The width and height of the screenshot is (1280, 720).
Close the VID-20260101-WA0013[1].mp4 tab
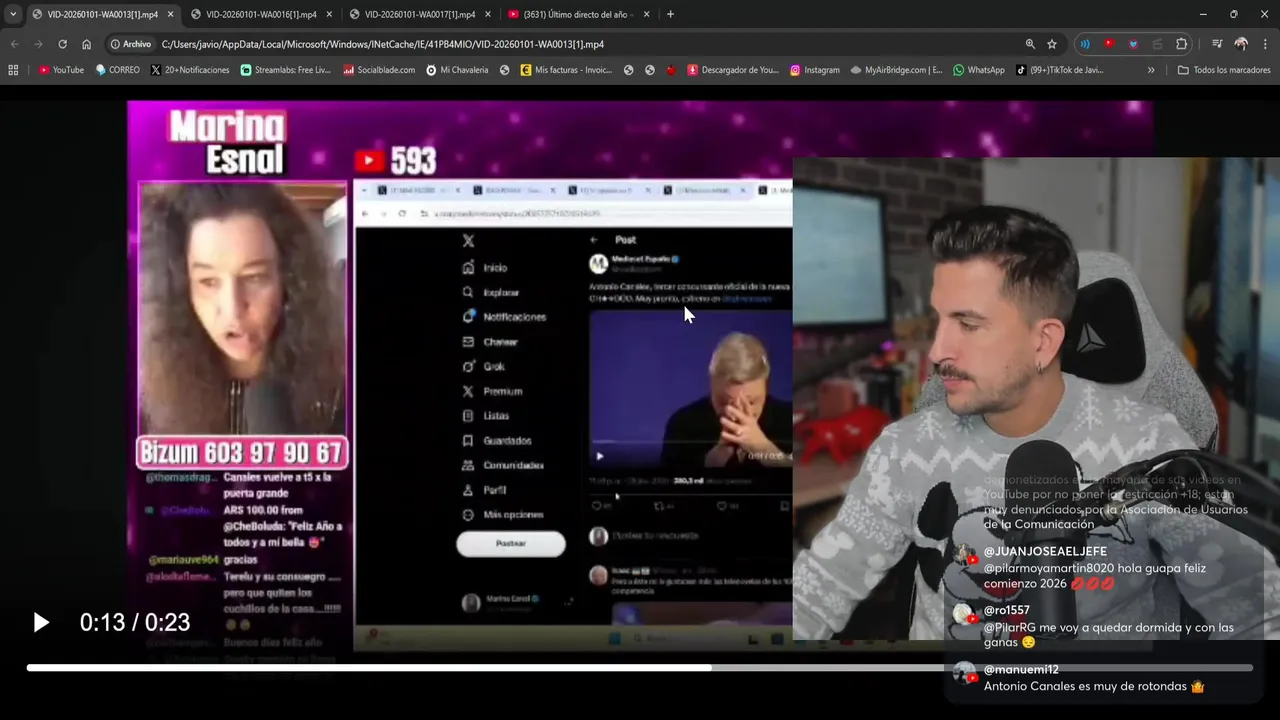click(x=170, y=14)
